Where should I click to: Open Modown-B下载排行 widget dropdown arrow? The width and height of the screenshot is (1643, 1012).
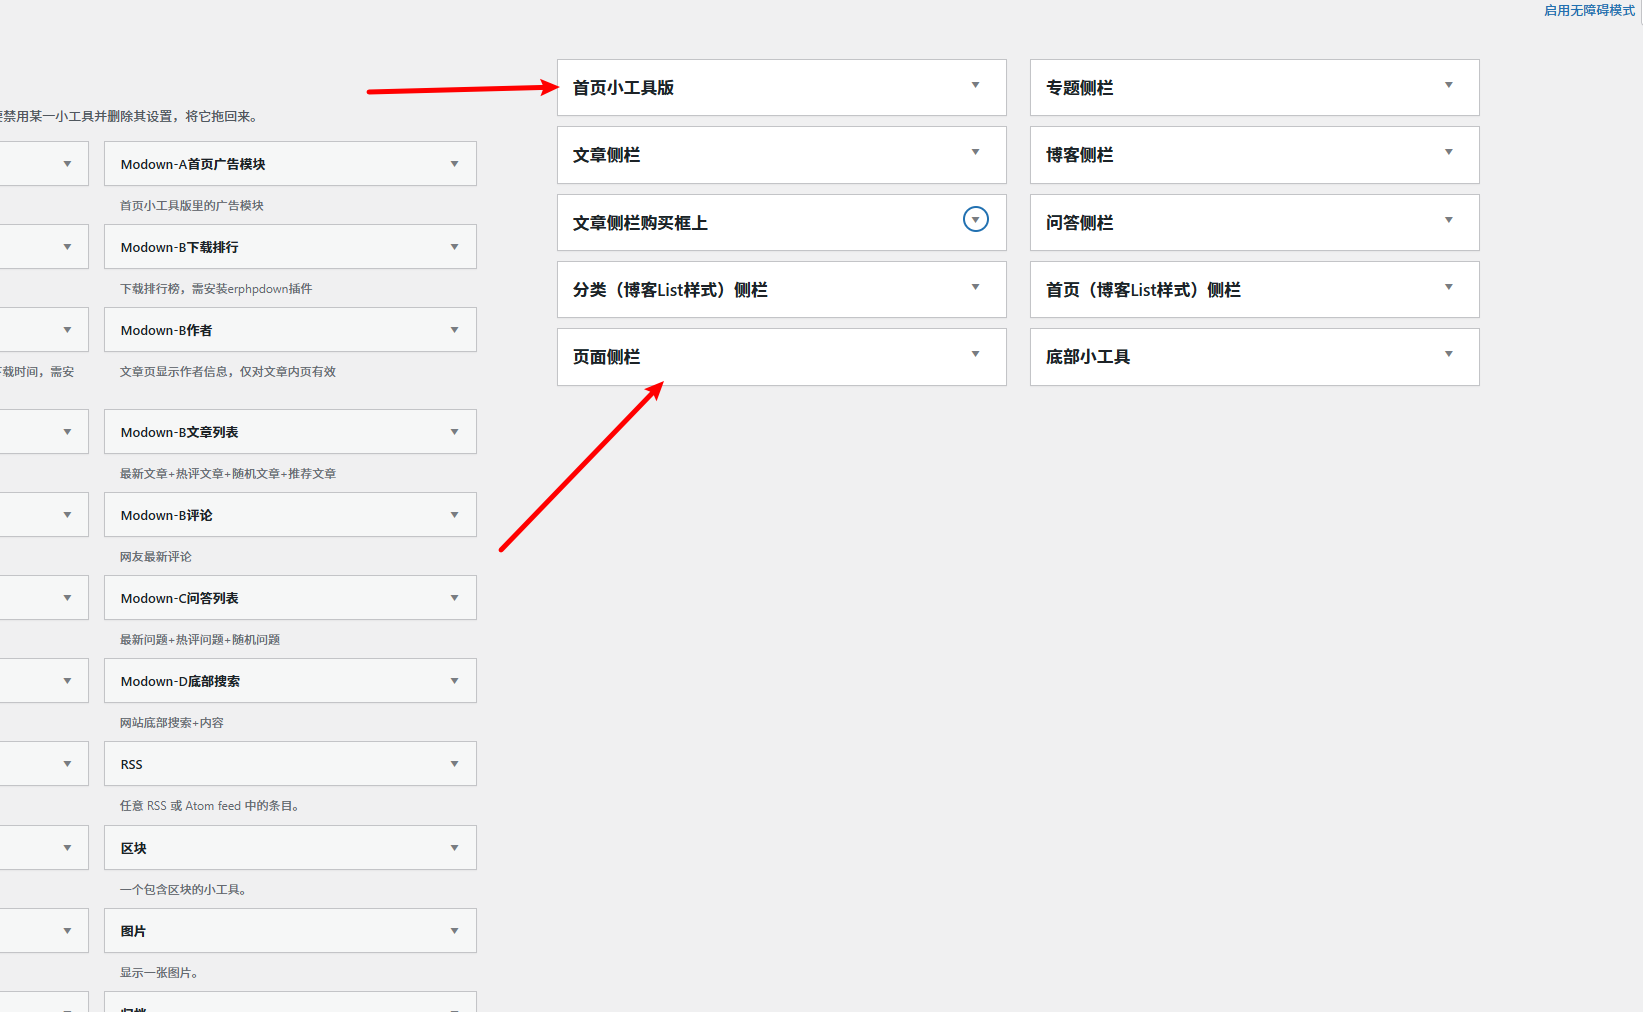tap(454, 247)
